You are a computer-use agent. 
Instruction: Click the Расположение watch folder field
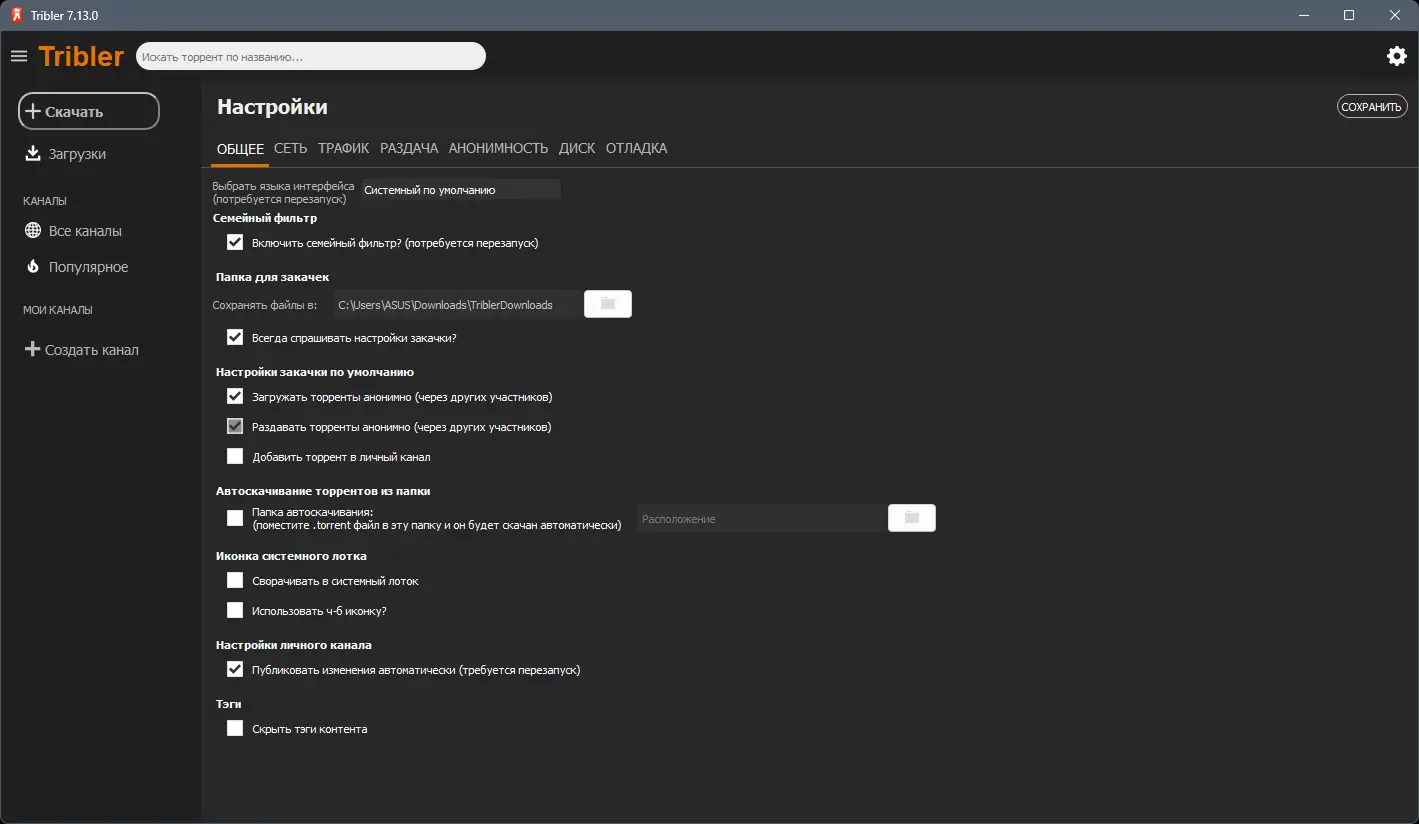tap(762, 519)
